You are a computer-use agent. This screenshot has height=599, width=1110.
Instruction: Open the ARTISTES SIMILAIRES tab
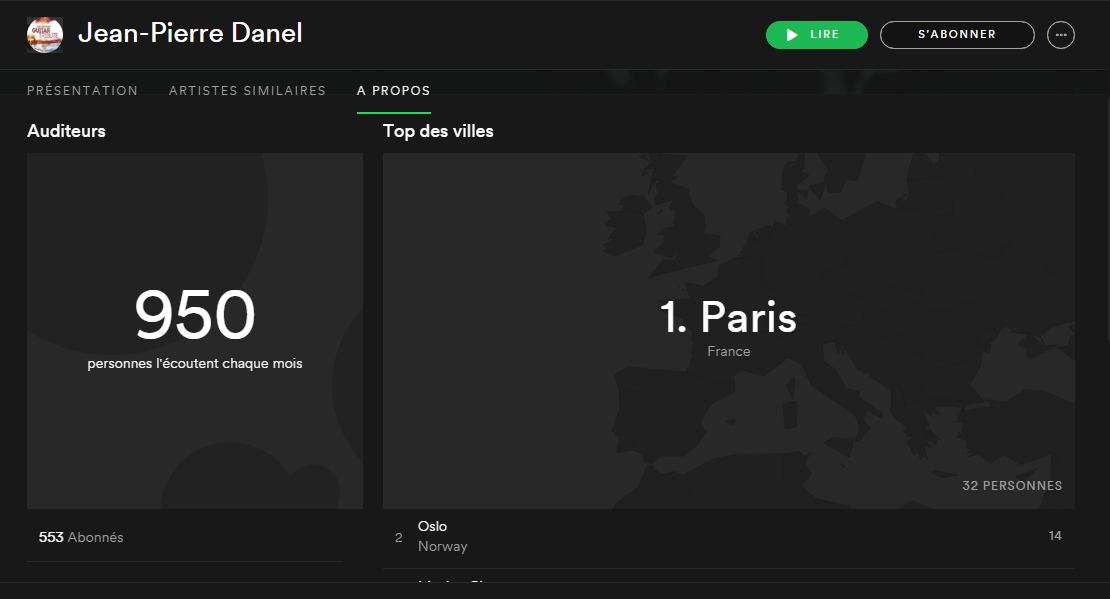coord(247,91)
